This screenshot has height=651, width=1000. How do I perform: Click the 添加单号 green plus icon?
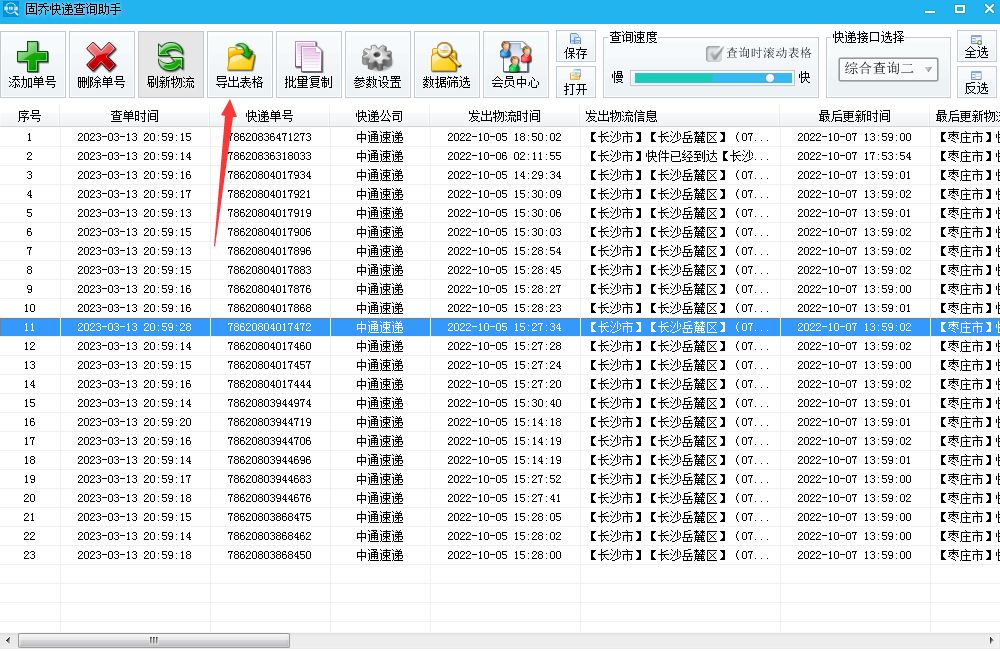click(33, 65)
